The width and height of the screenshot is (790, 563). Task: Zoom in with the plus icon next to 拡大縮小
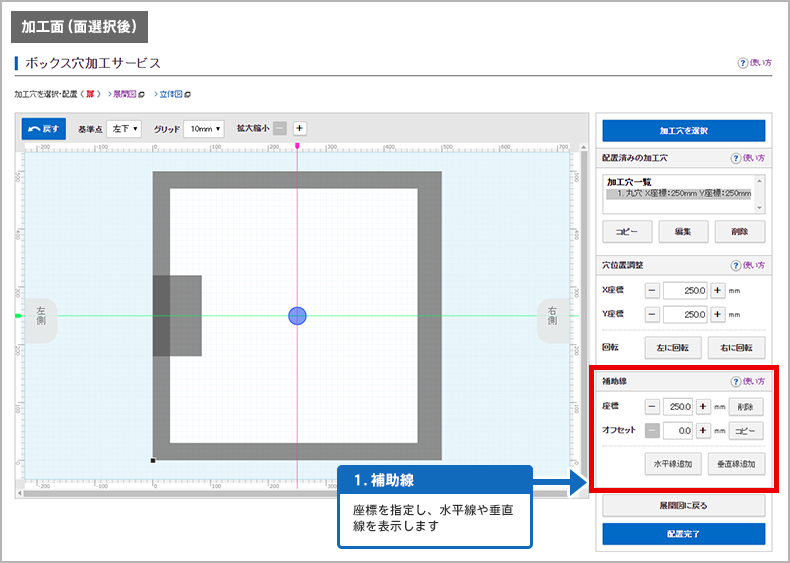[x=299, y=129]
